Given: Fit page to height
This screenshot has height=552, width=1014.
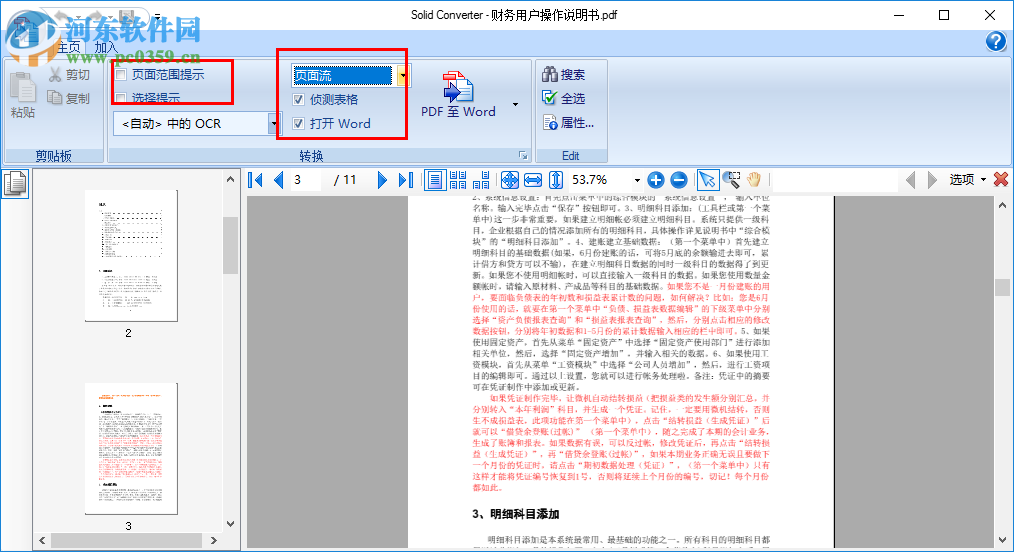Looking at the screenshot, I should point(556,180).
